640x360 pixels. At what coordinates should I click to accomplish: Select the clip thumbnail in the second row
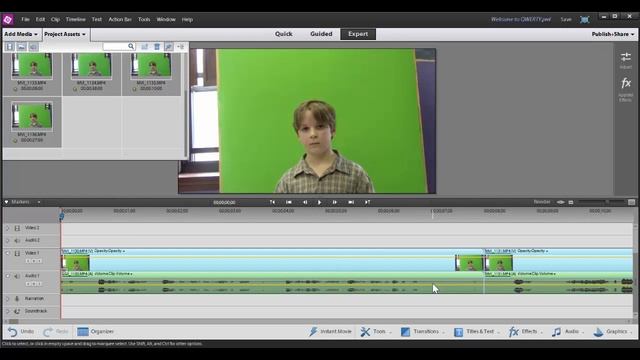coord(32,116)
